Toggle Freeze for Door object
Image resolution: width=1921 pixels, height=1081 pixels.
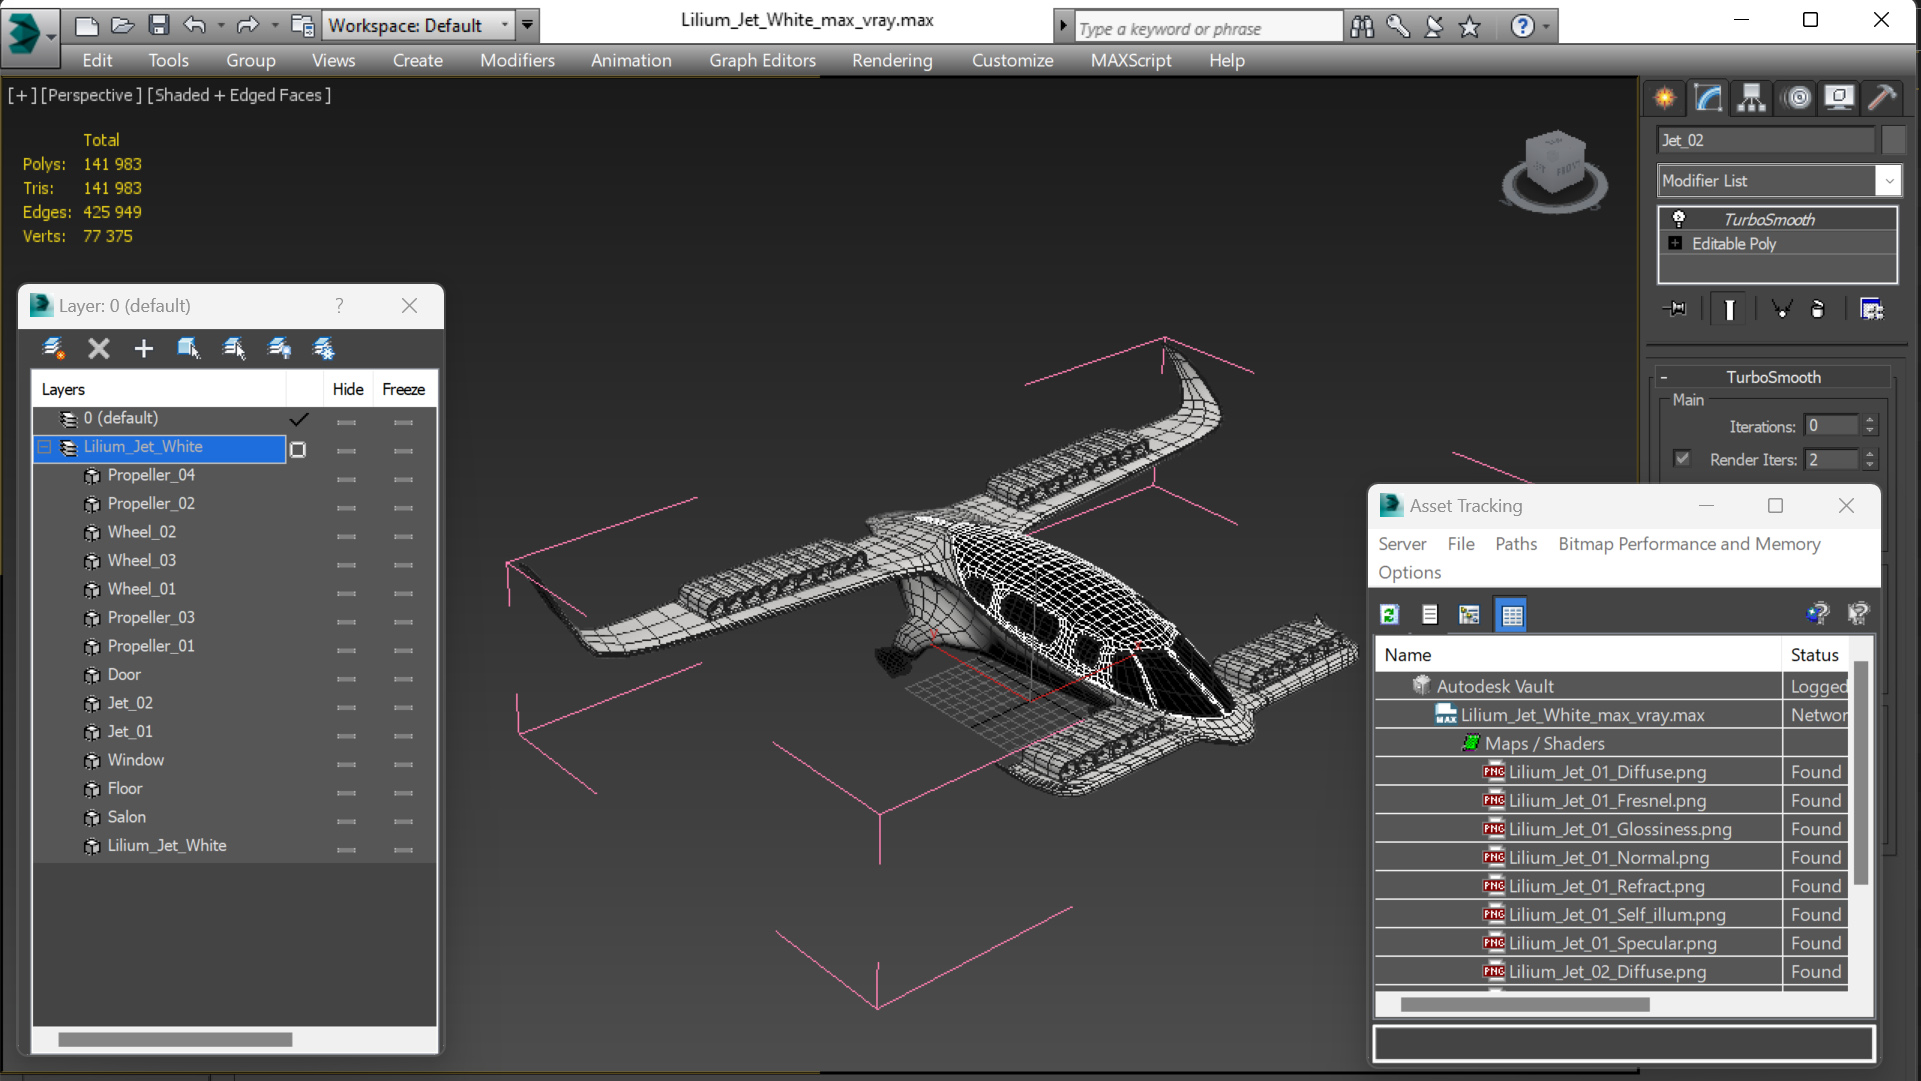coord(403,678)
